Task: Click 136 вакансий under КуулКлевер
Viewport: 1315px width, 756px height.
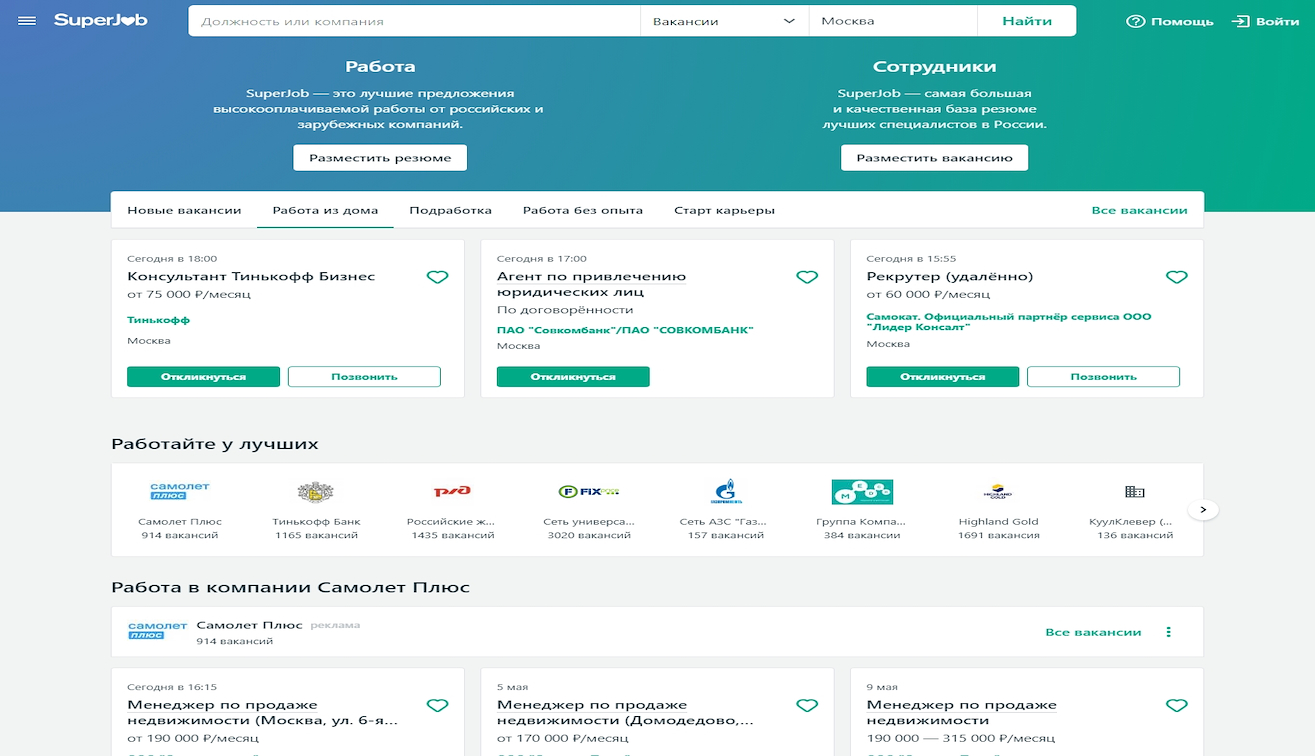Action: pyautogui.click(x=1135, y=536)
